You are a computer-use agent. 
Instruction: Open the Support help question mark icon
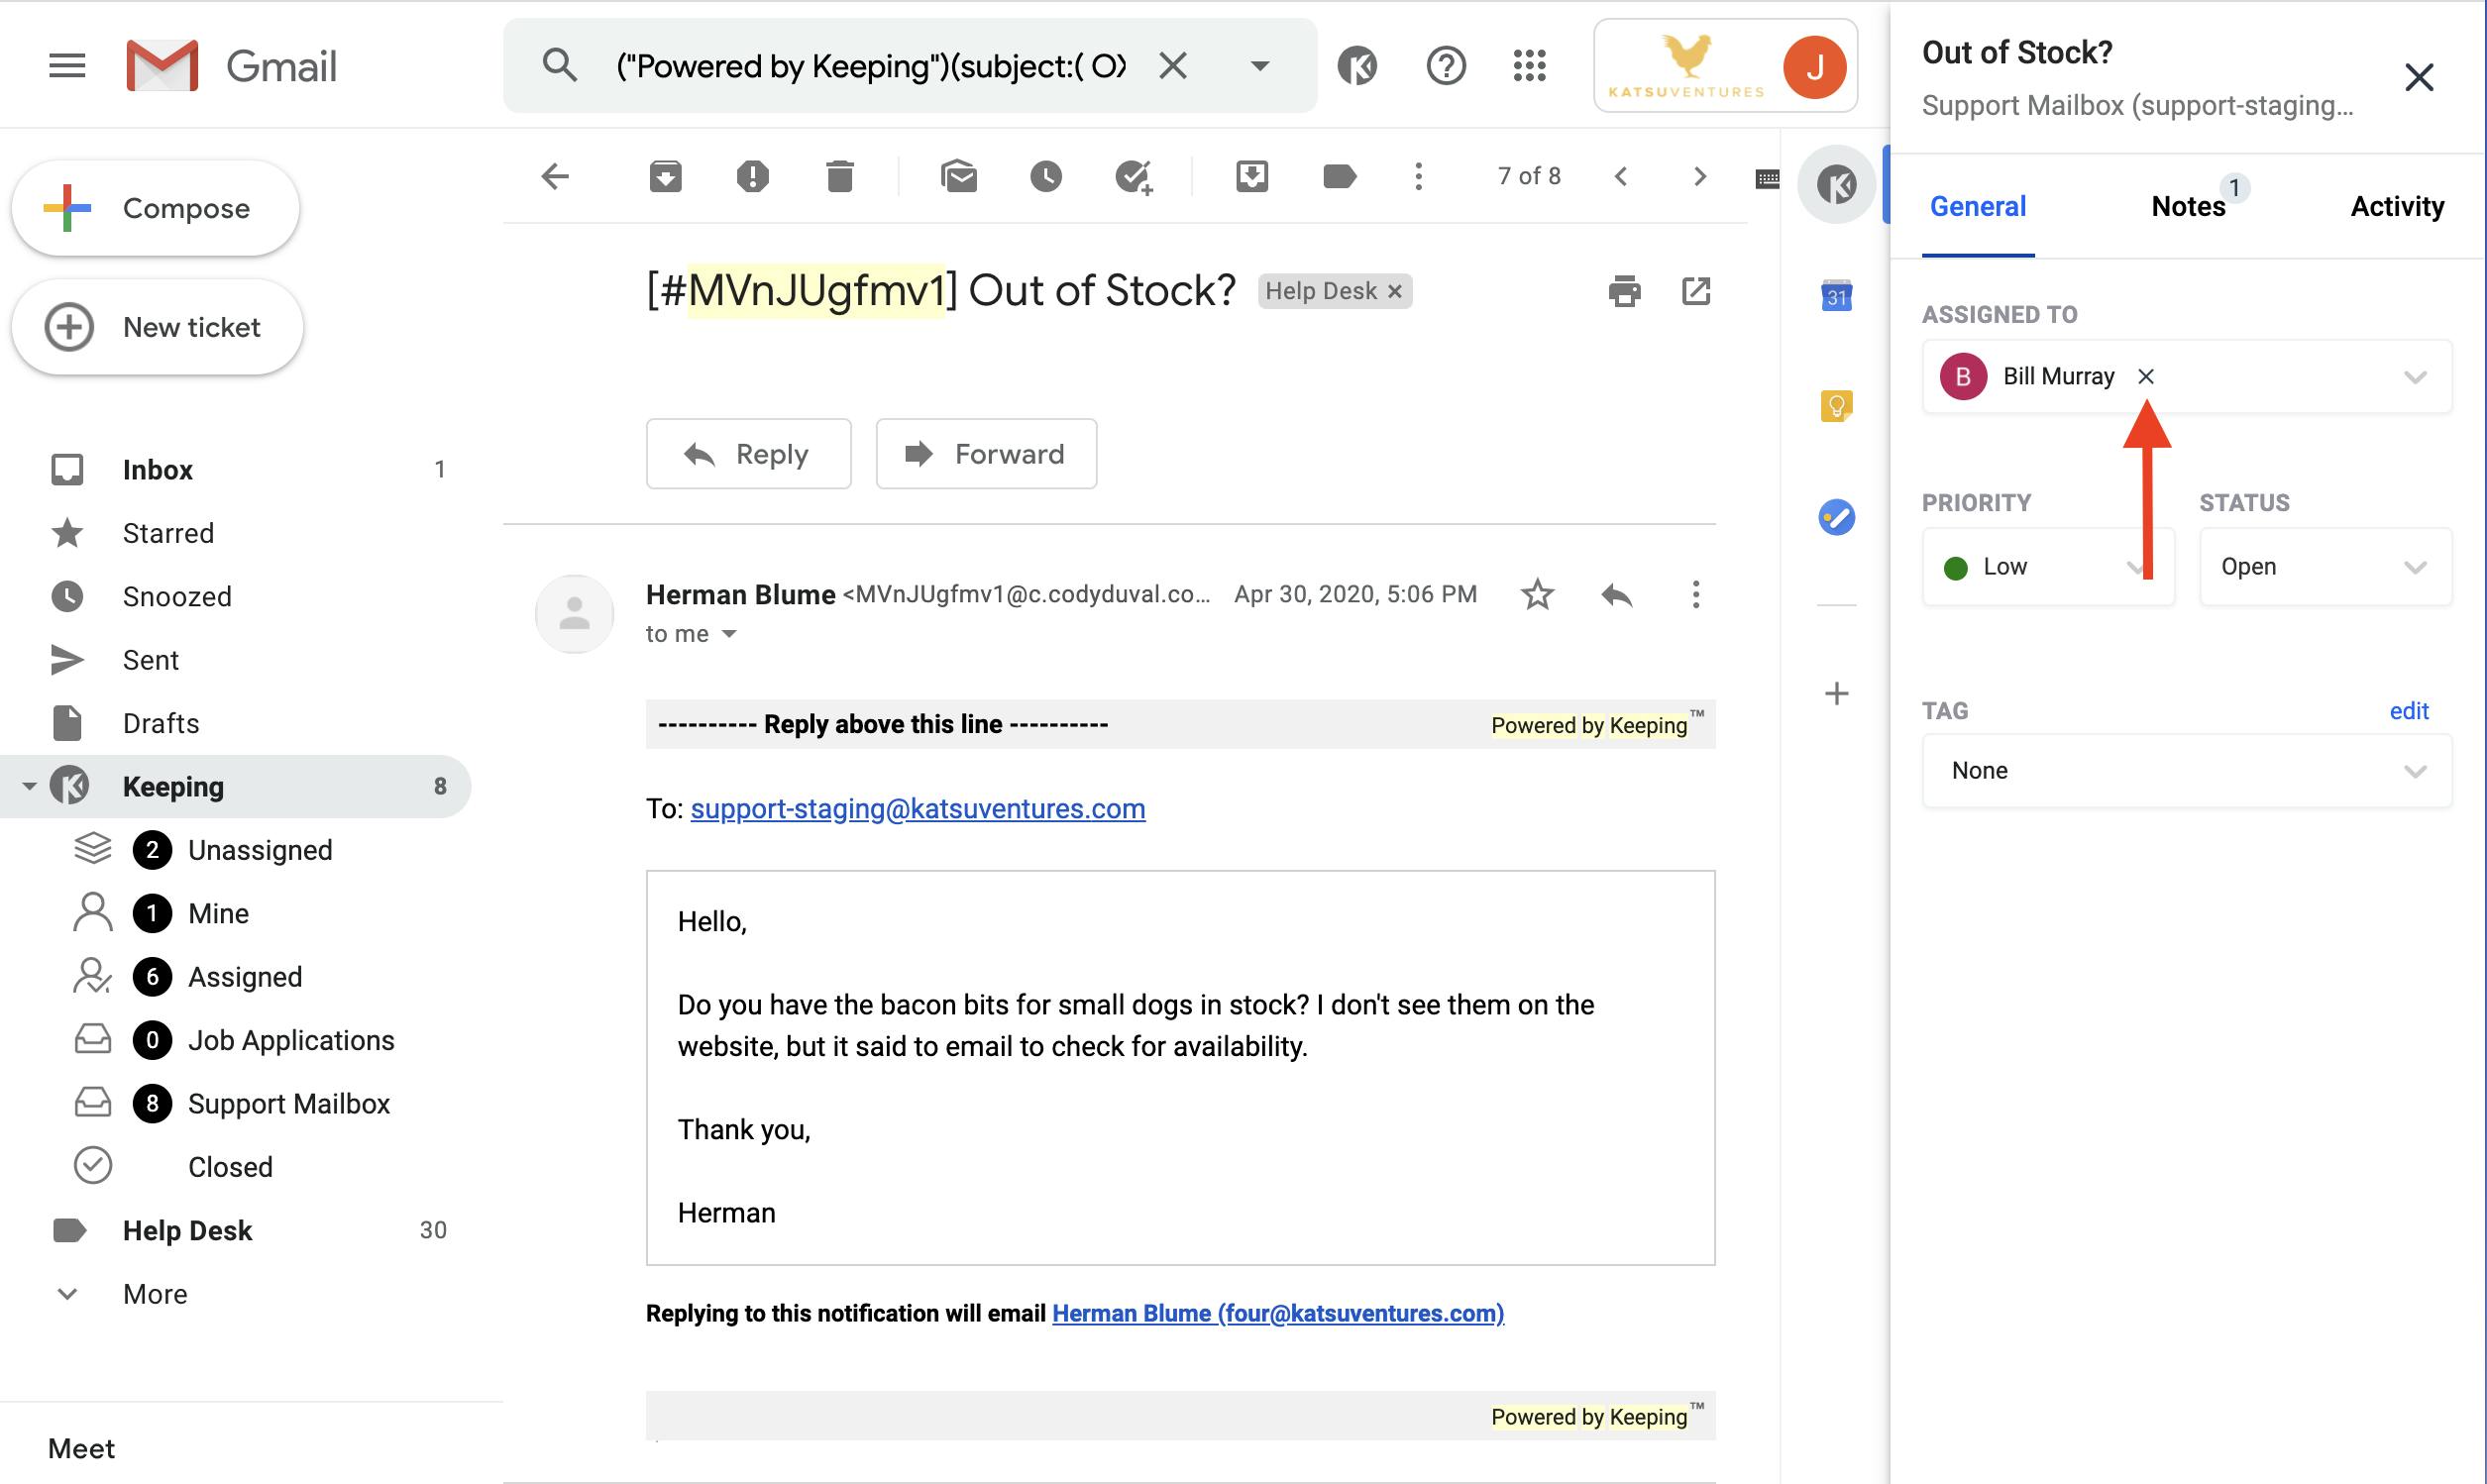click(x=1446, y=66)
